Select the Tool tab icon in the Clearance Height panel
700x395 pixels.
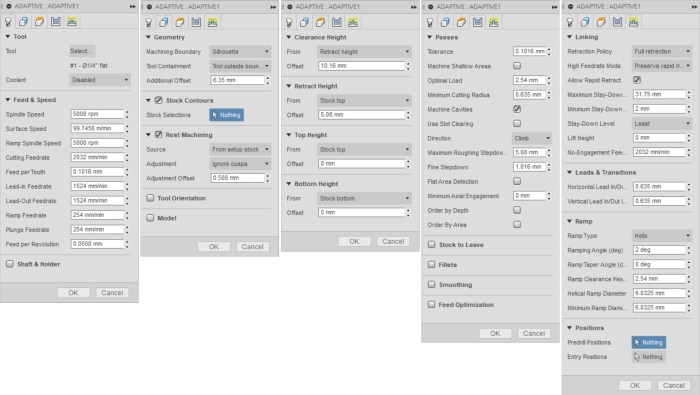(289, 22)
